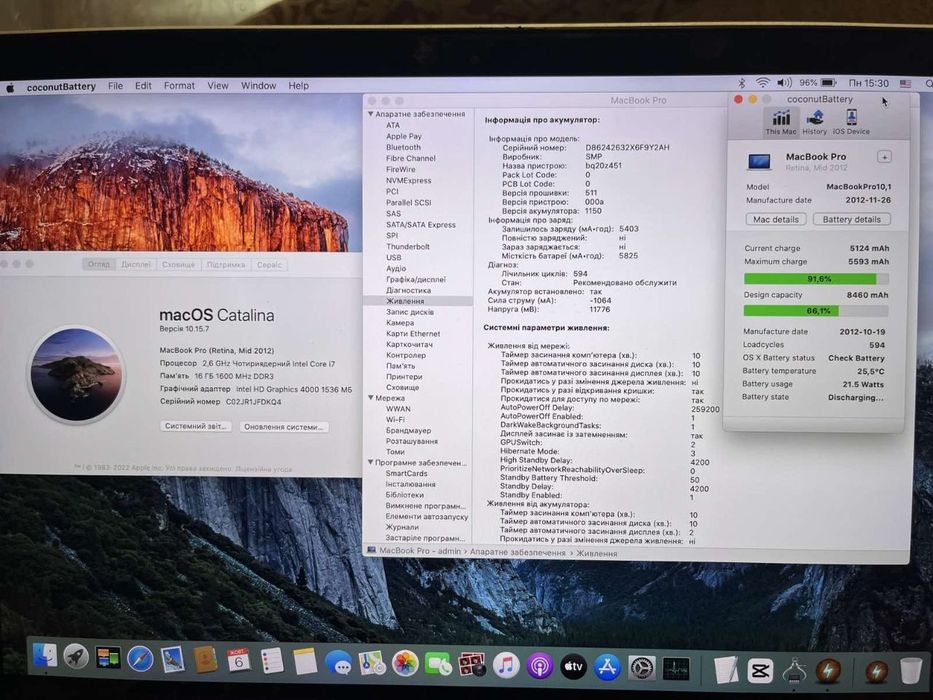The image size is (933, 700).
Task: Open the View menu
Action: click(218, 86)
